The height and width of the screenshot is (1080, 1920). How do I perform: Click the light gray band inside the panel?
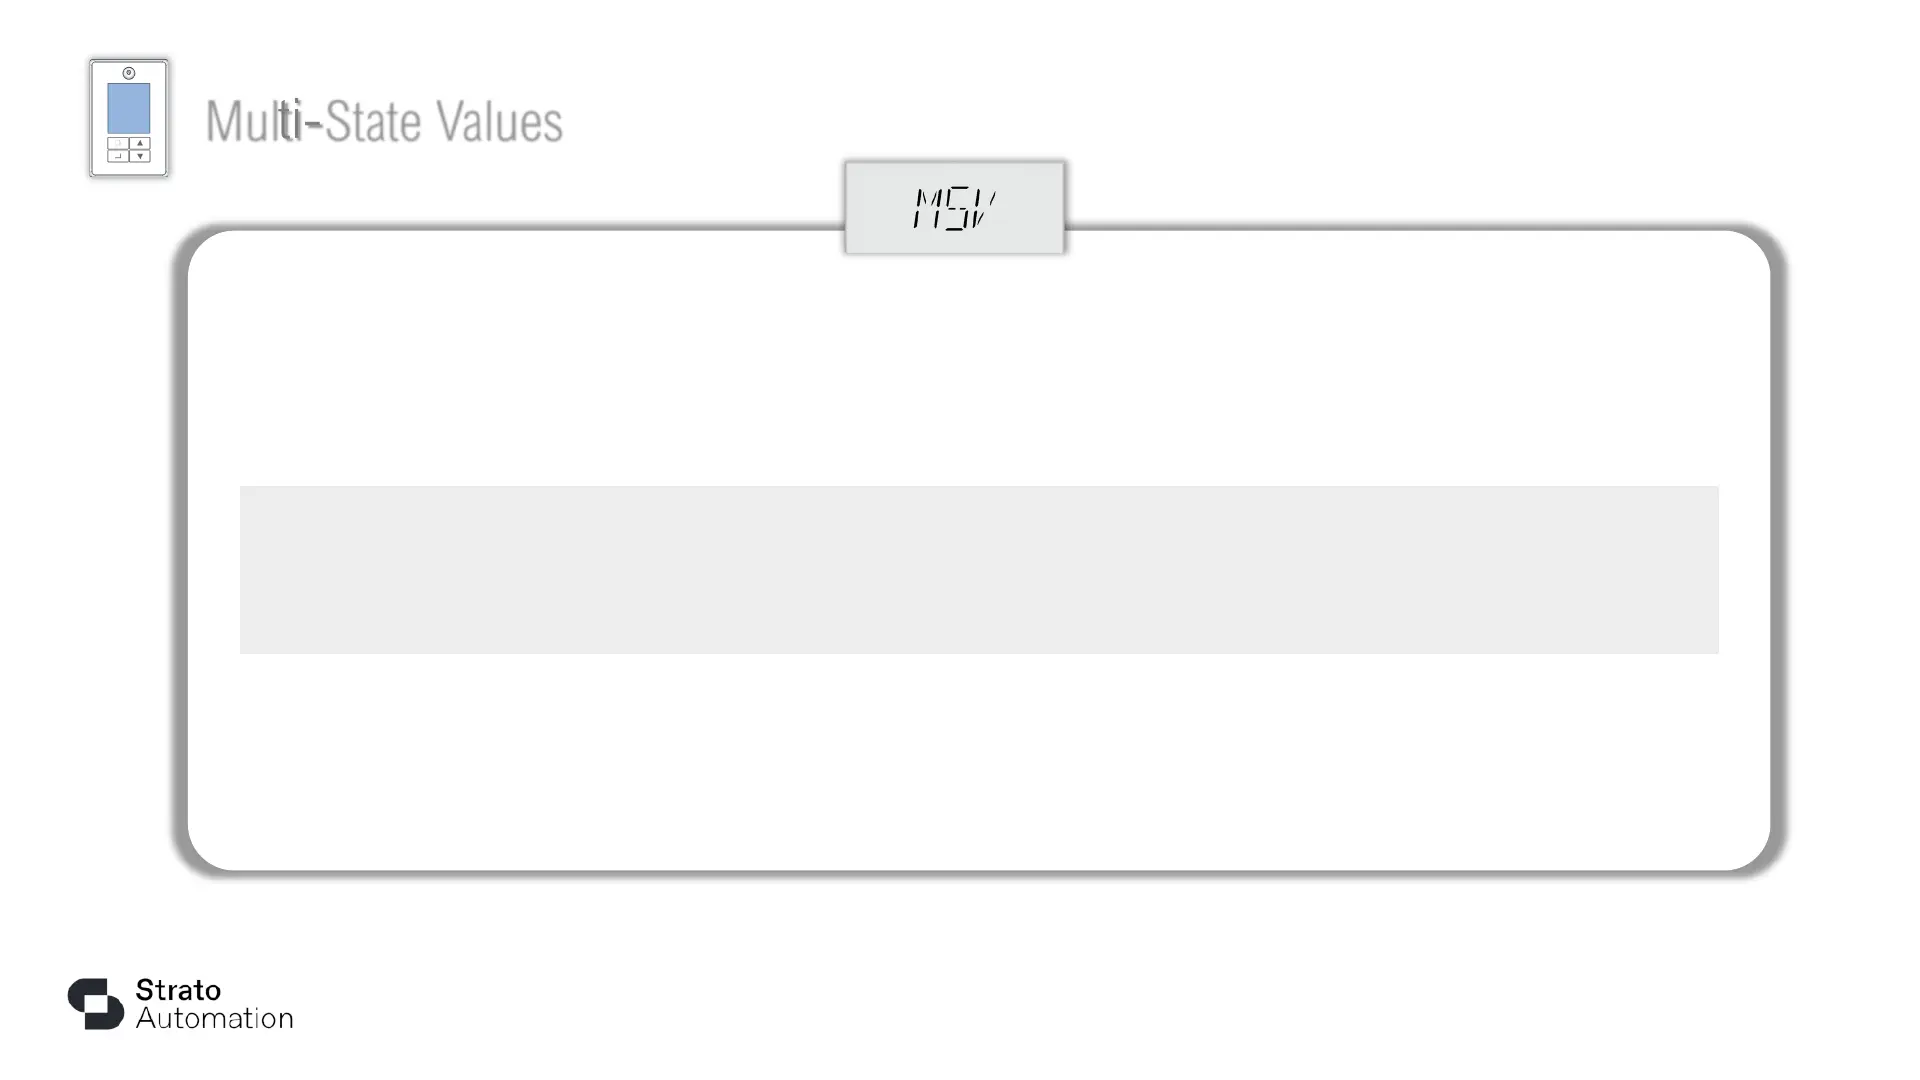pyautogui.click(x=978, y=570)
